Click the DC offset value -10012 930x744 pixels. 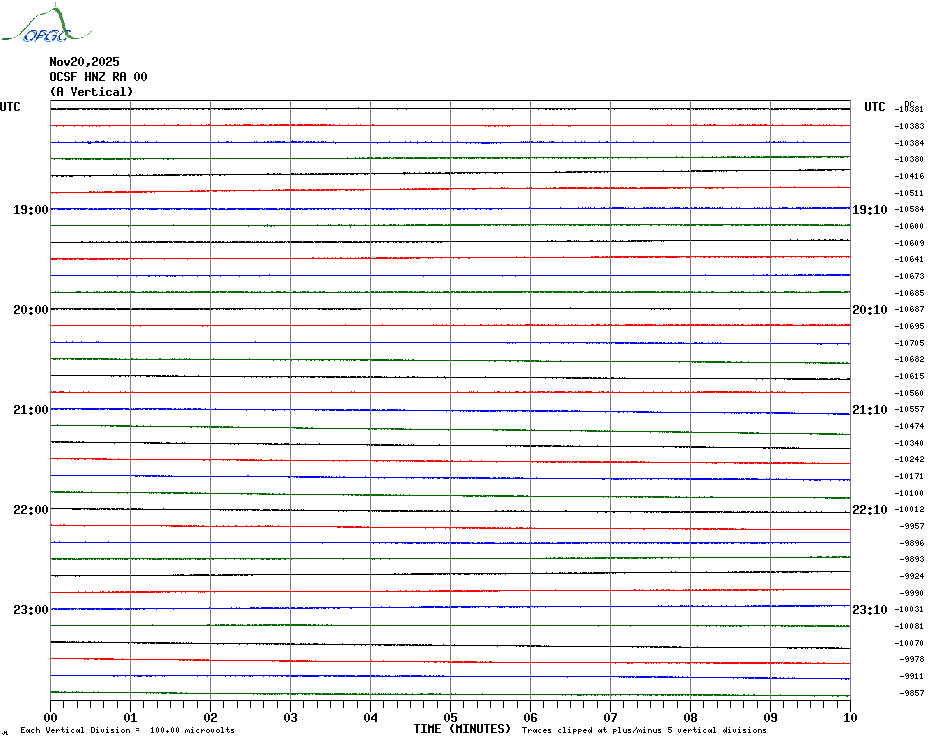point(909,509)
